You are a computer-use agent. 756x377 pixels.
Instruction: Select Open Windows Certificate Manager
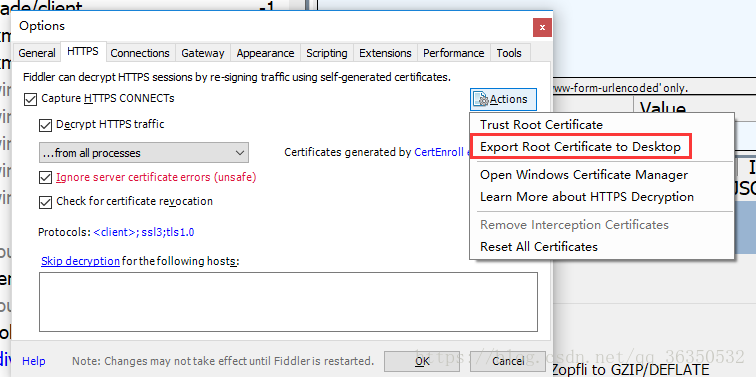coord(601,175)
